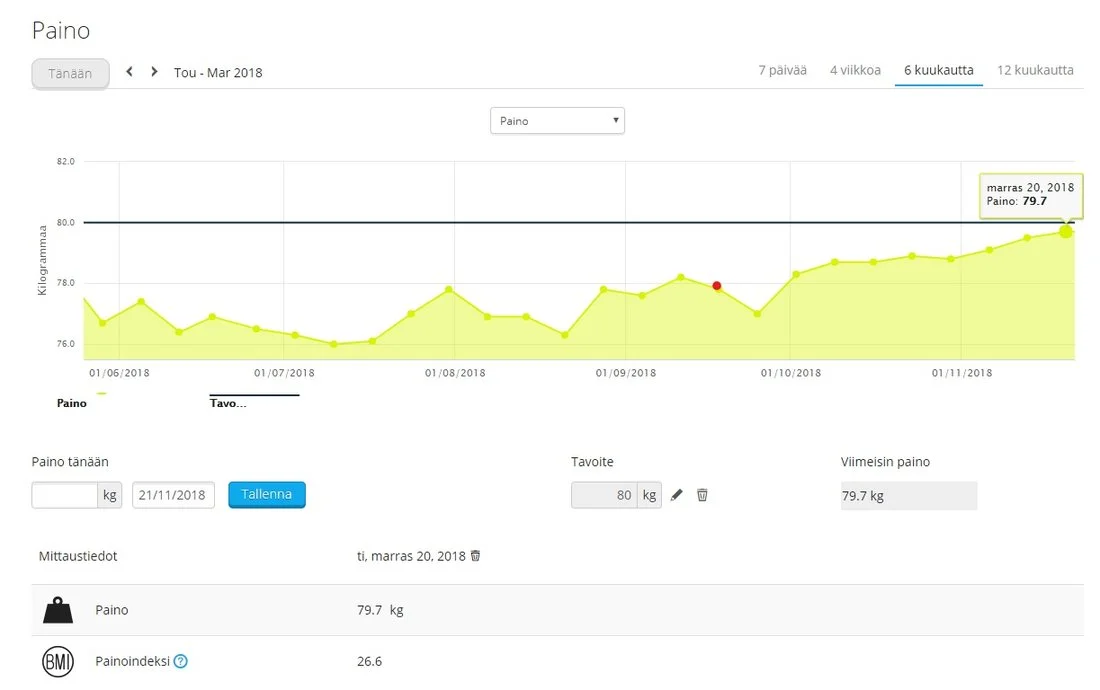Viewport: 1100px width, 690px height.
Task: Click the weight scale icon
Action: point(58,610)
